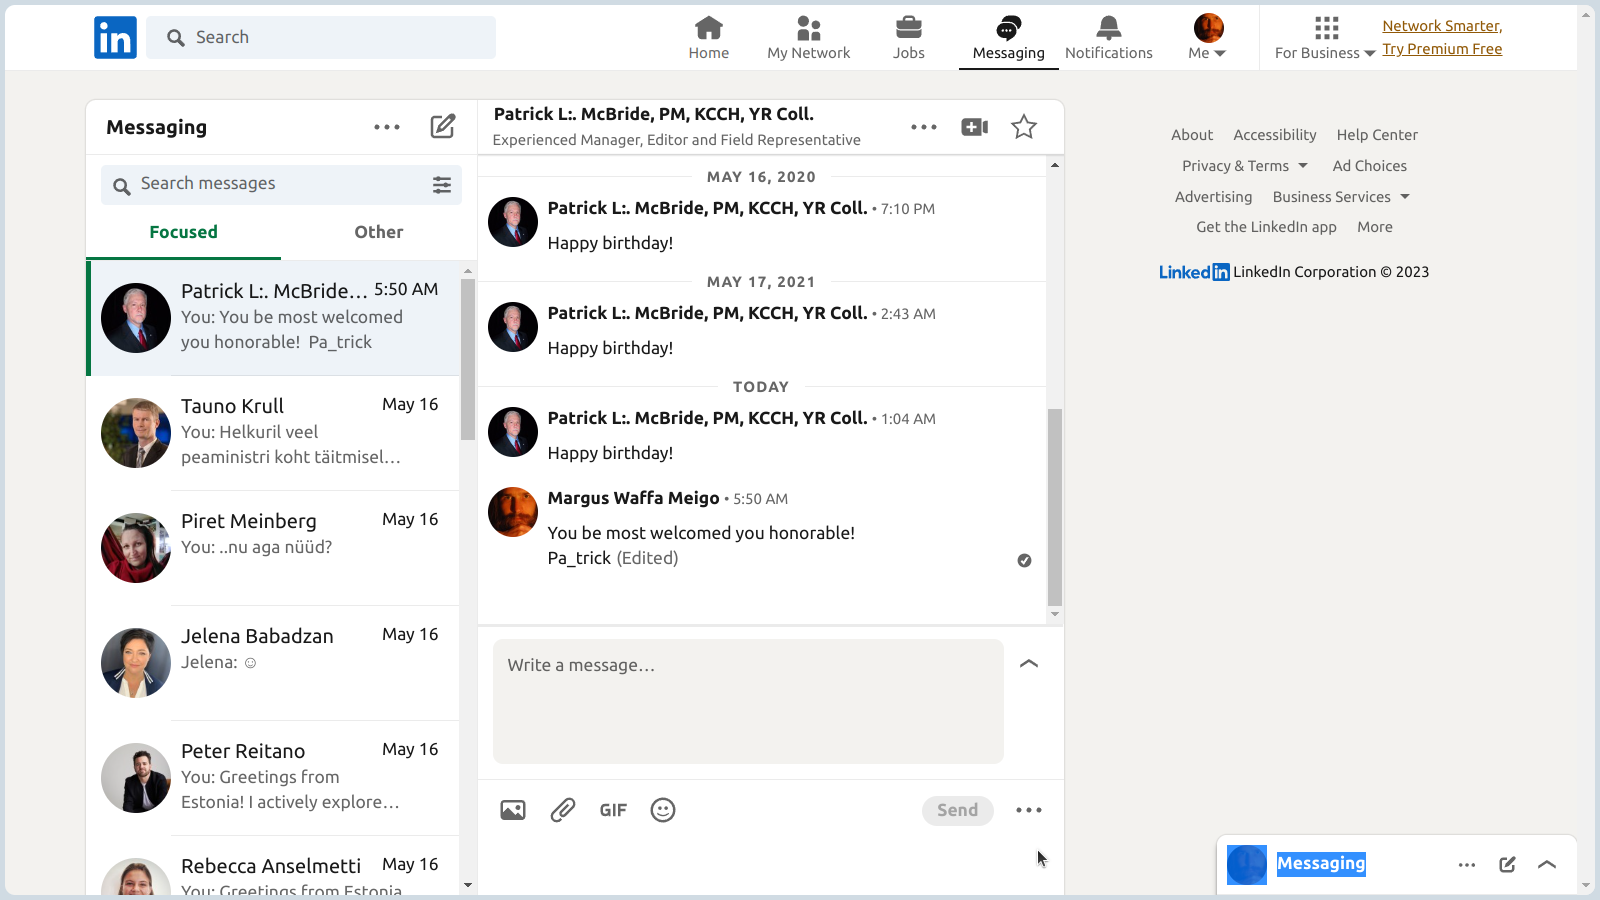The height and width of the screenshot is (900, 1600).
Task: Open the Advertising footer link
Action: pos(1213,197)
